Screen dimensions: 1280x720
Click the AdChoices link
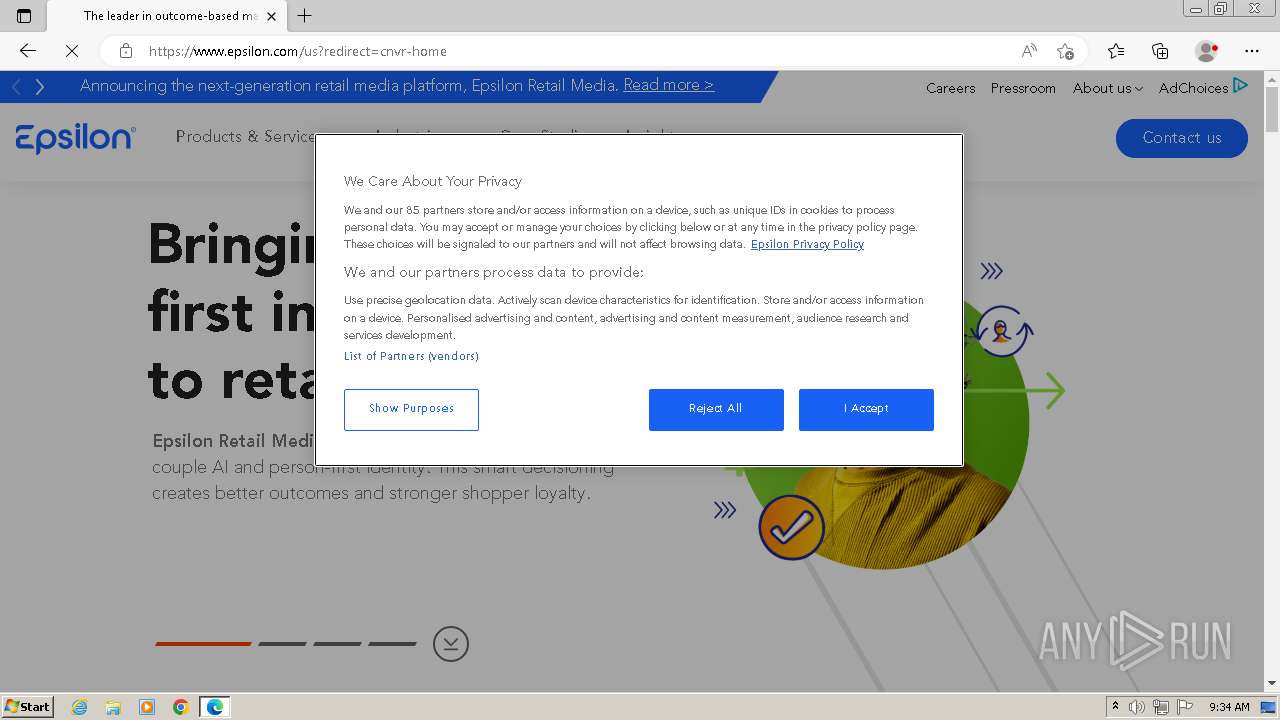1203,87
